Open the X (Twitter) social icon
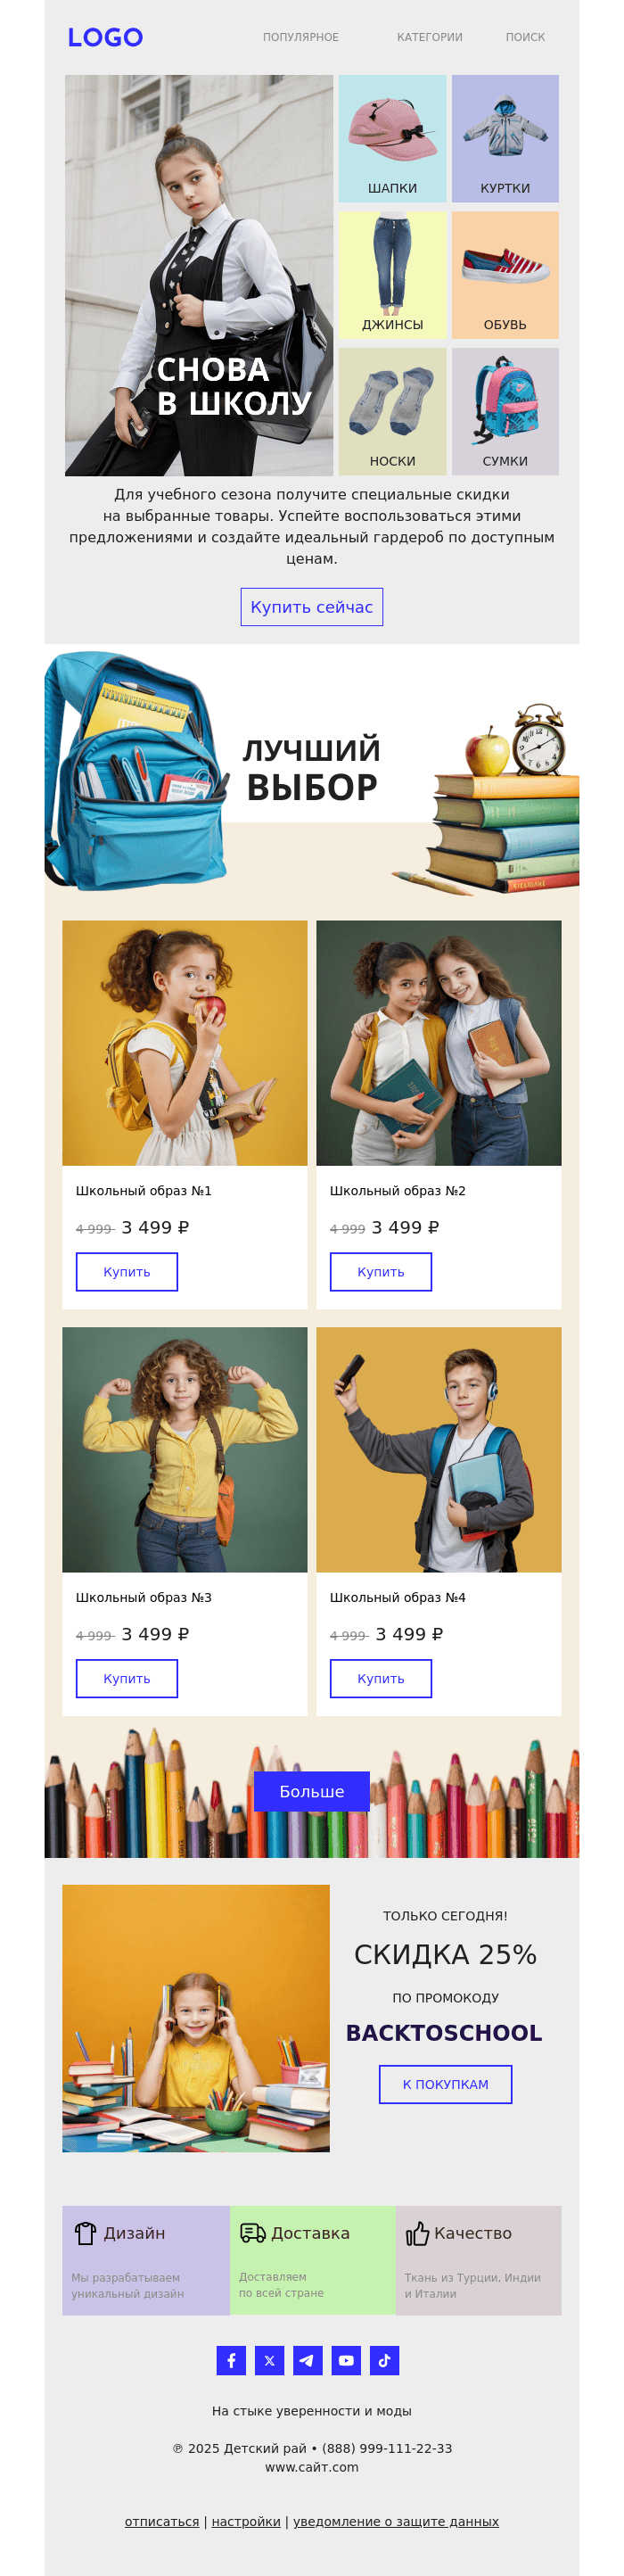The image size is (624, 2576). pyautogui.click(x=269, y=2360)
